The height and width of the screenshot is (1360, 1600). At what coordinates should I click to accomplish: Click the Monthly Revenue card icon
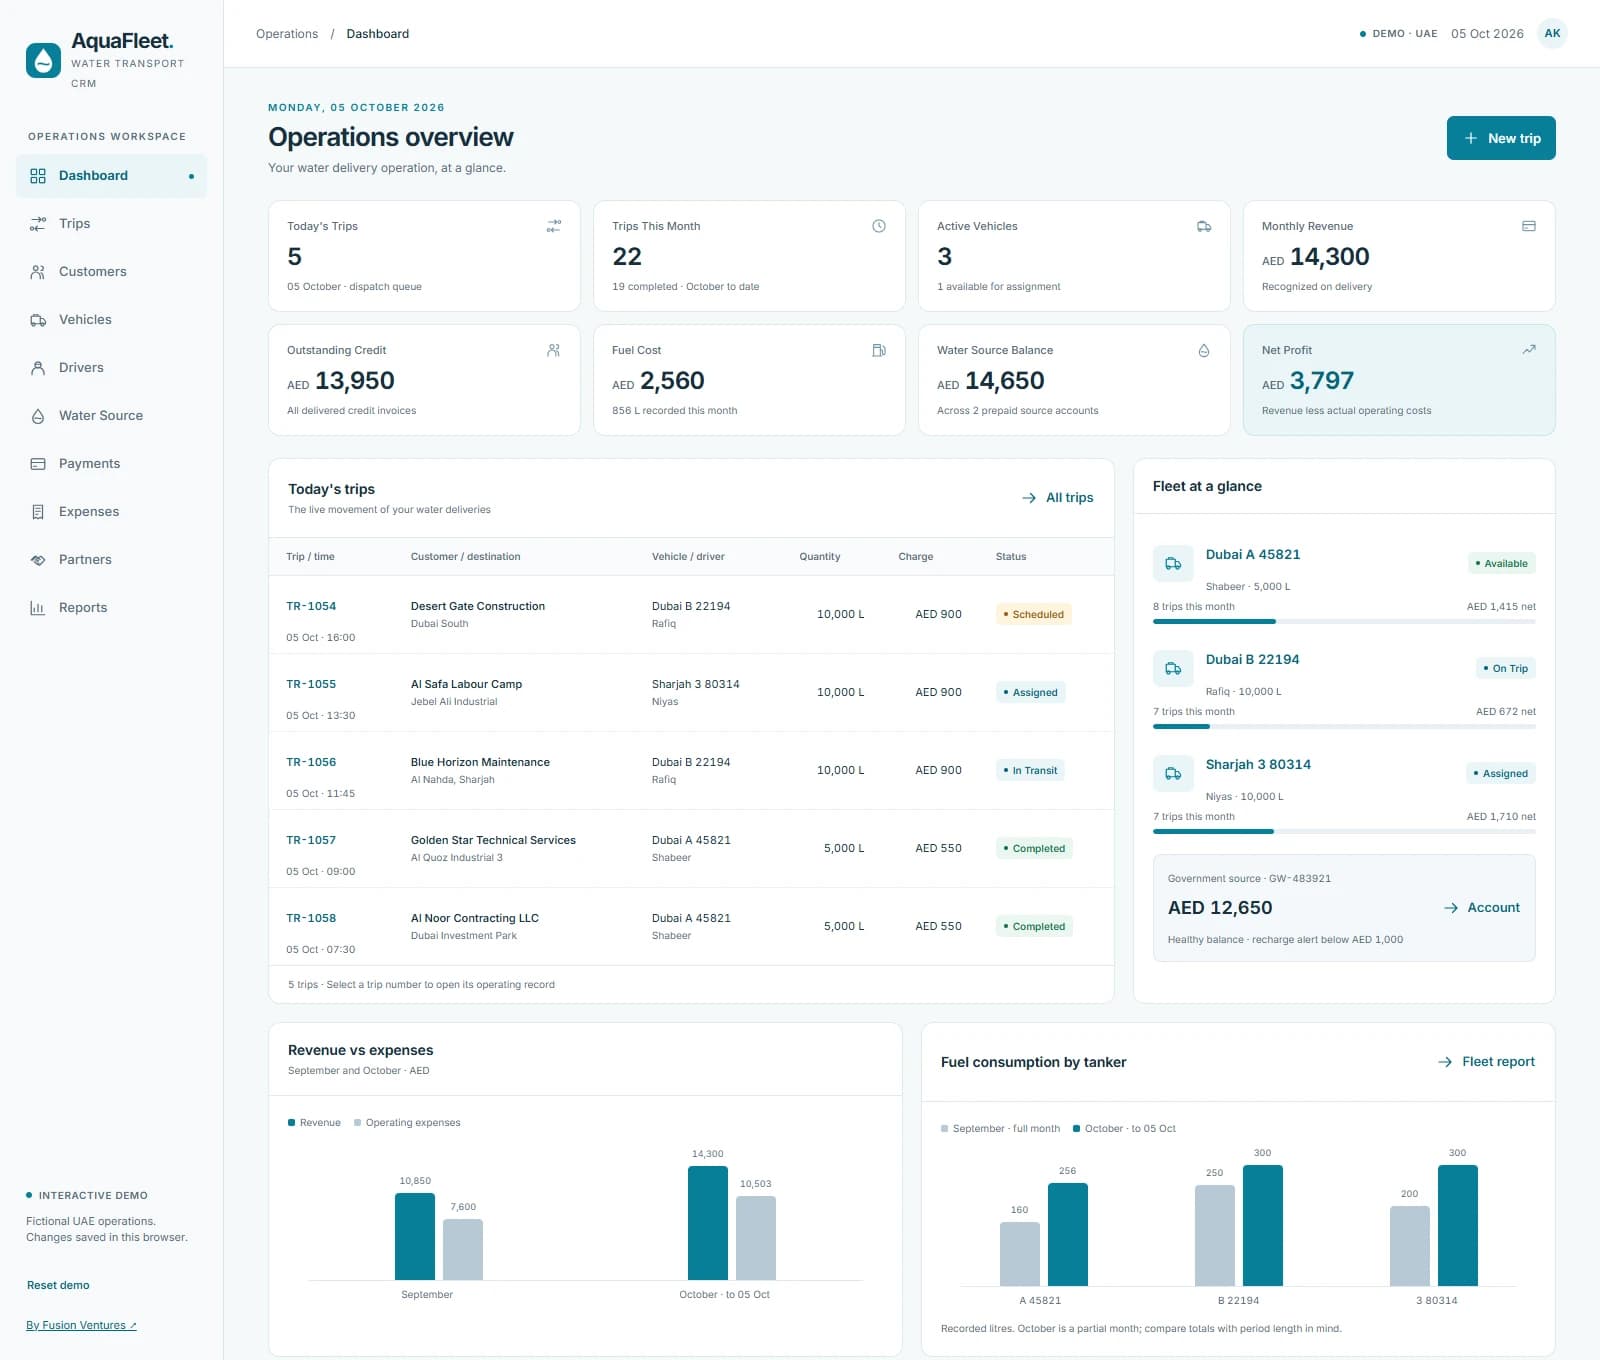click(1529, 226)
